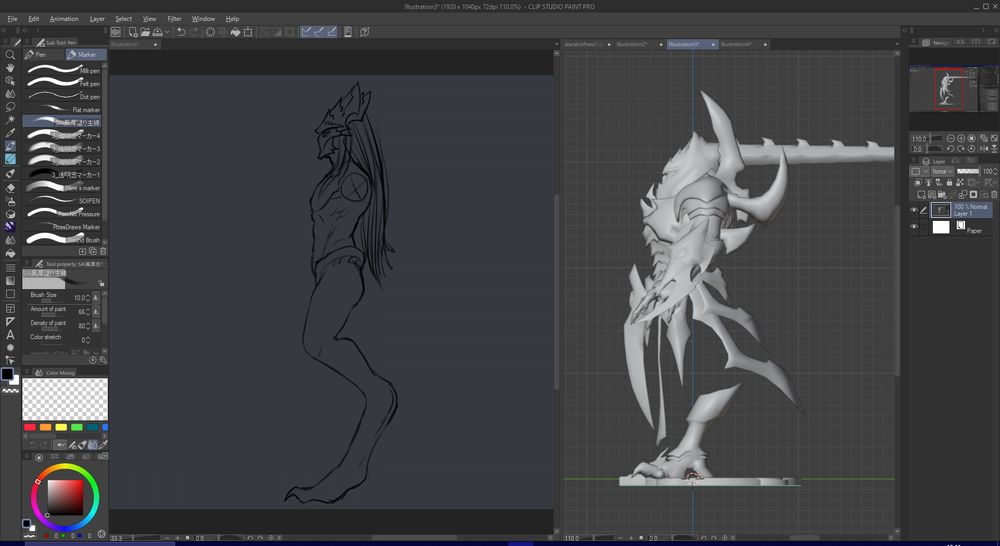Click the Open file icon
1000x546 pixels.
click(x=145, y=32)
